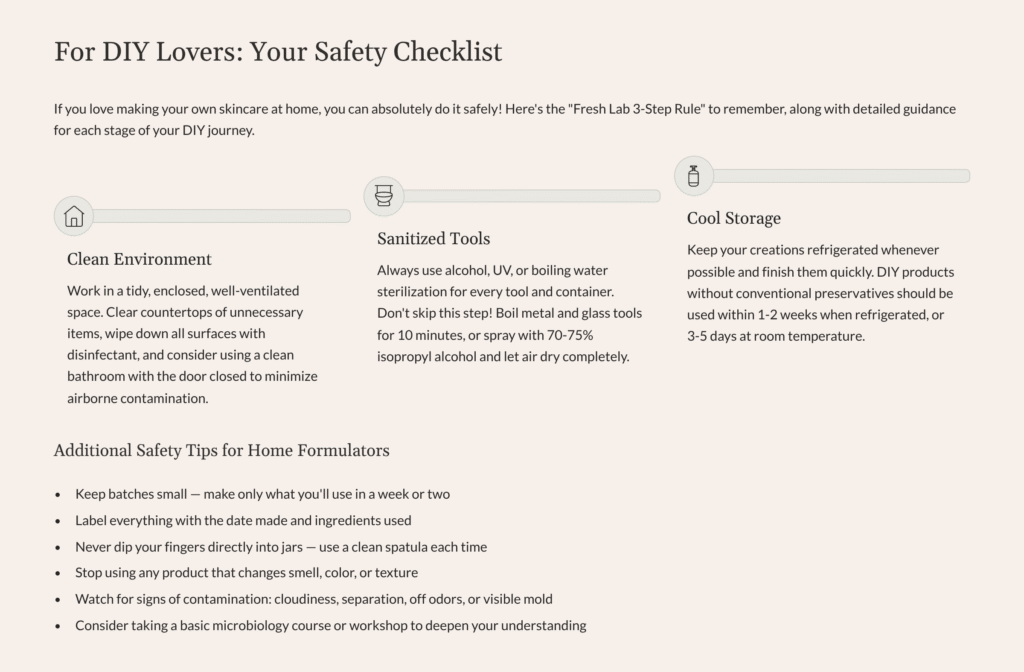The image size is (1024, 672).
Task: Click the "Watch for signs of contamination" tip
Action: (x=314, y=599)
